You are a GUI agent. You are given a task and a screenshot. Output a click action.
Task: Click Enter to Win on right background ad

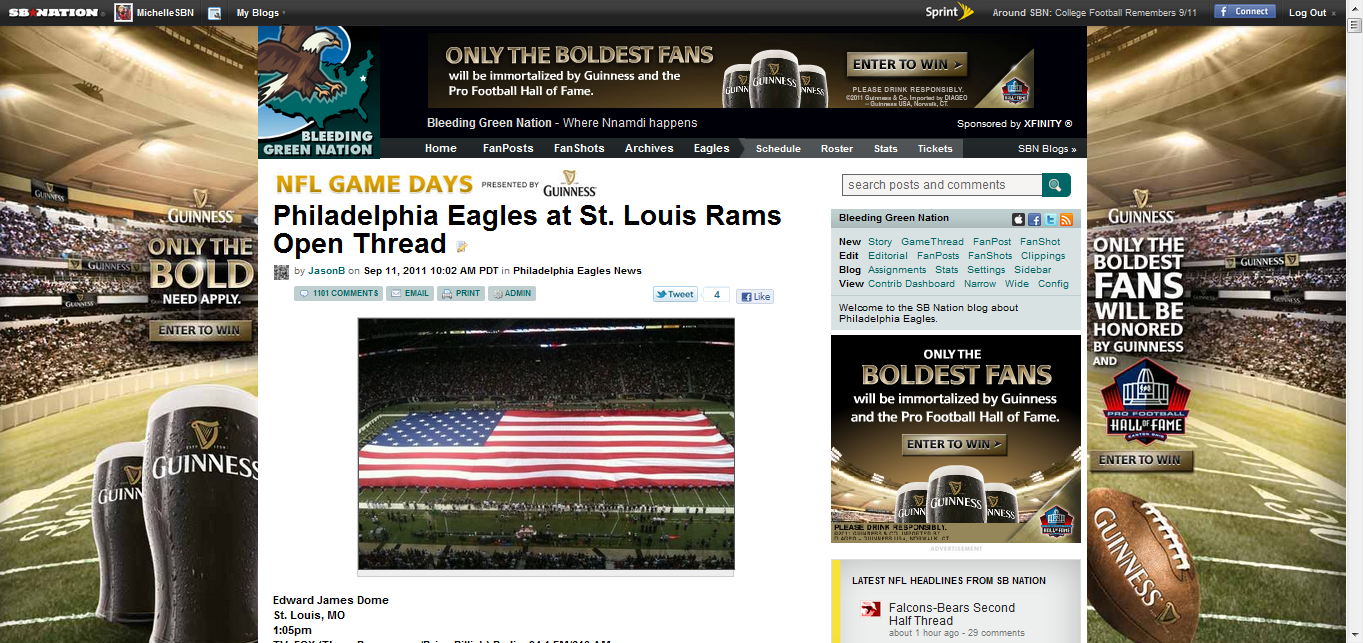coord(1141,460)
